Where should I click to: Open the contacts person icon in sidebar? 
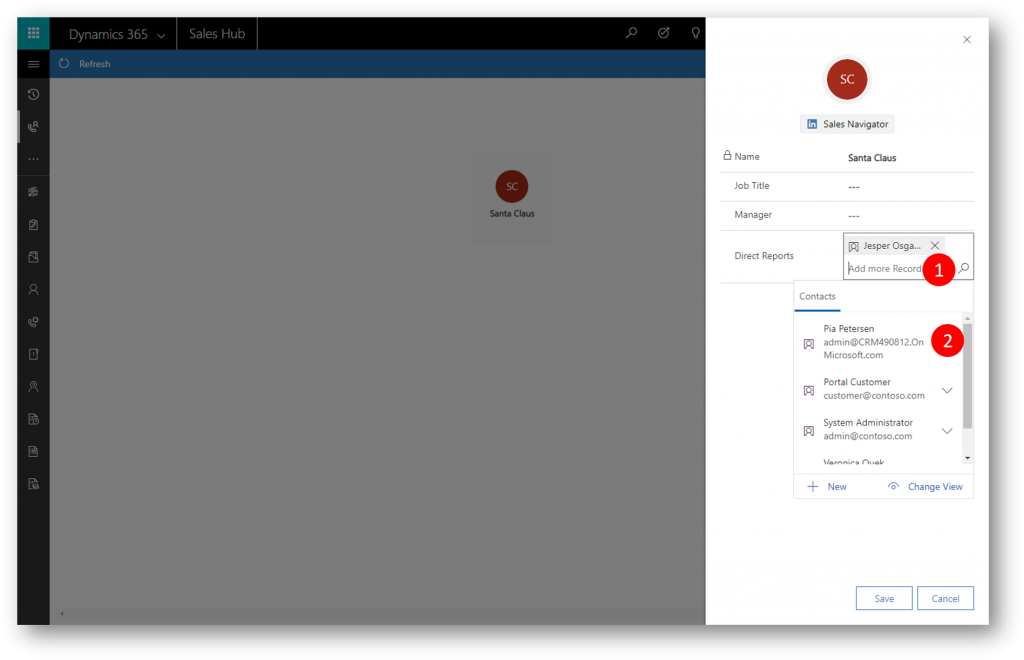point(33,289)
